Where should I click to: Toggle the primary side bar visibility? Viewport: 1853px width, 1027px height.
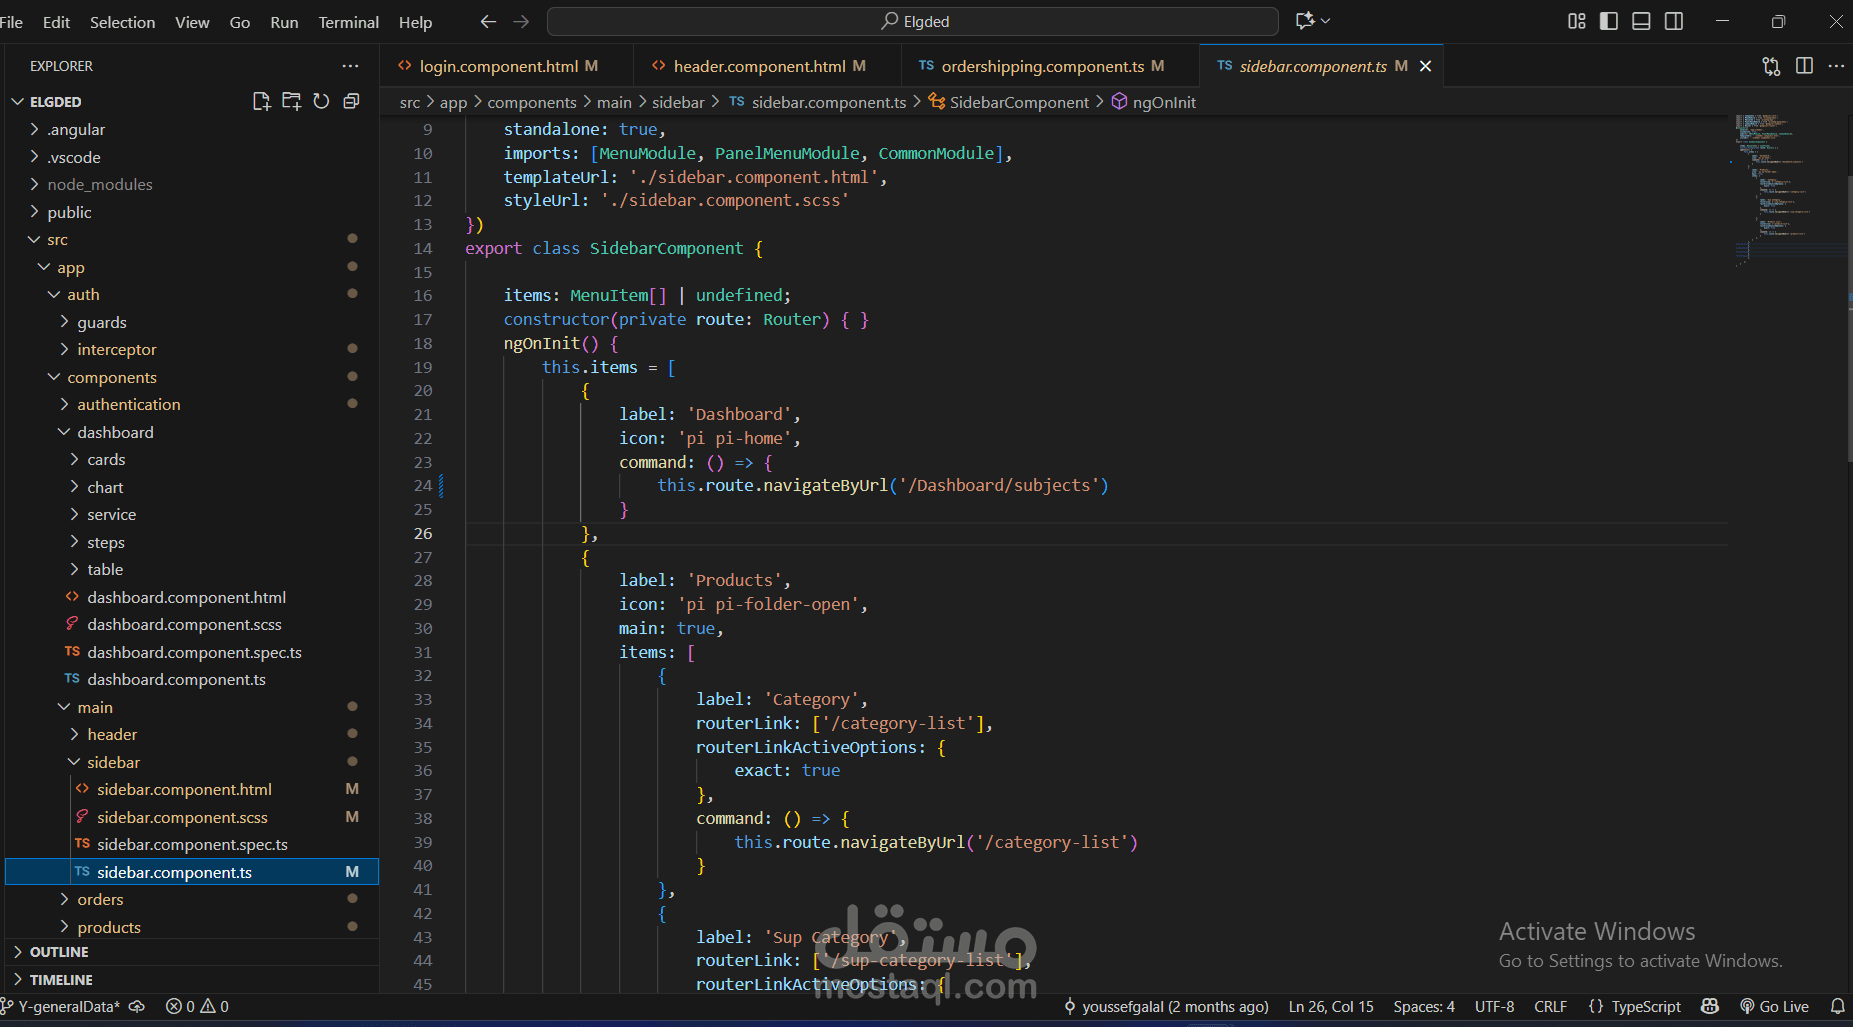click(1609, 21)
